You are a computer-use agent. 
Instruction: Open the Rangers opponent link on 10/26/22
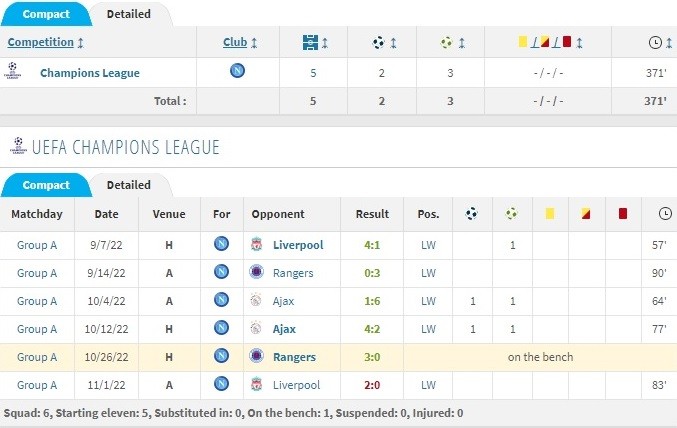pyautogui.click(x=294, y=357)
